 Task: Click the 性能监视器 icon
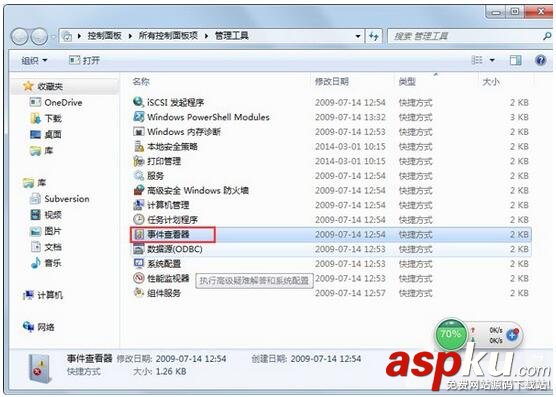click(138, 278)
